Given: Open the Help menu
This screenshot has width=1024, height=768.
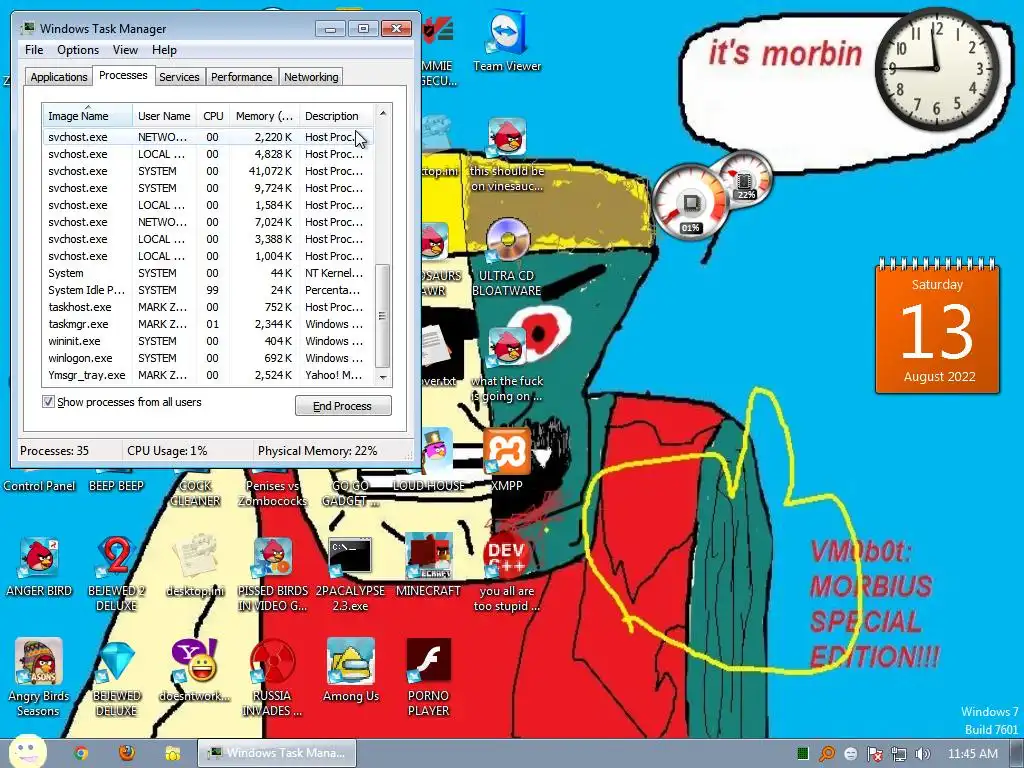Looking at the screenshot, I should click(x=164, y=50).
